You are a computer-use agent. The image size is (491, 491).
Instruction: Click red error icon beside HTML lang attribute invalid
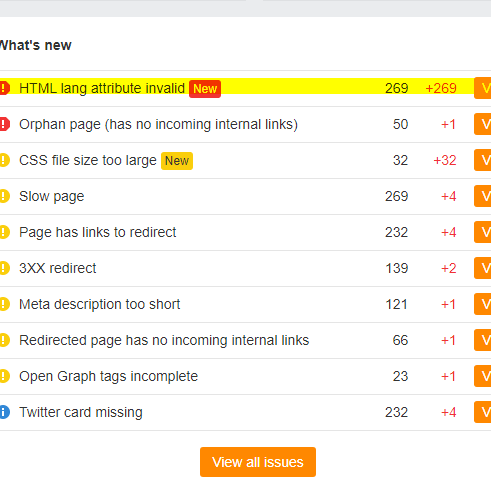pos(4,88)
